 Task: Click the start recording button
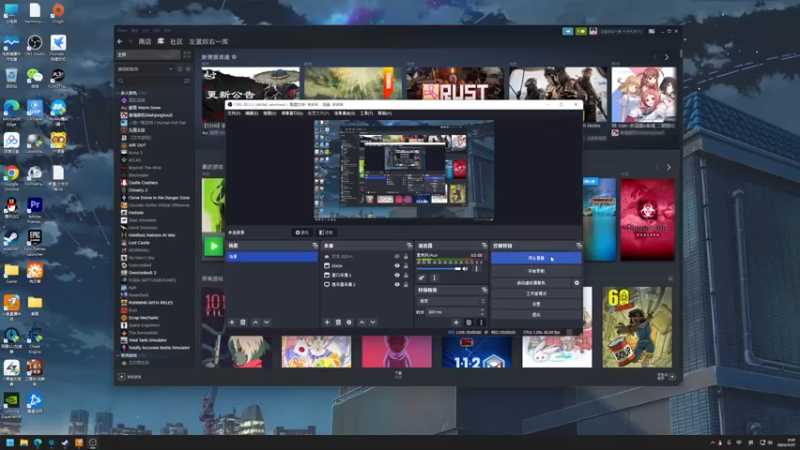[536, 271]
